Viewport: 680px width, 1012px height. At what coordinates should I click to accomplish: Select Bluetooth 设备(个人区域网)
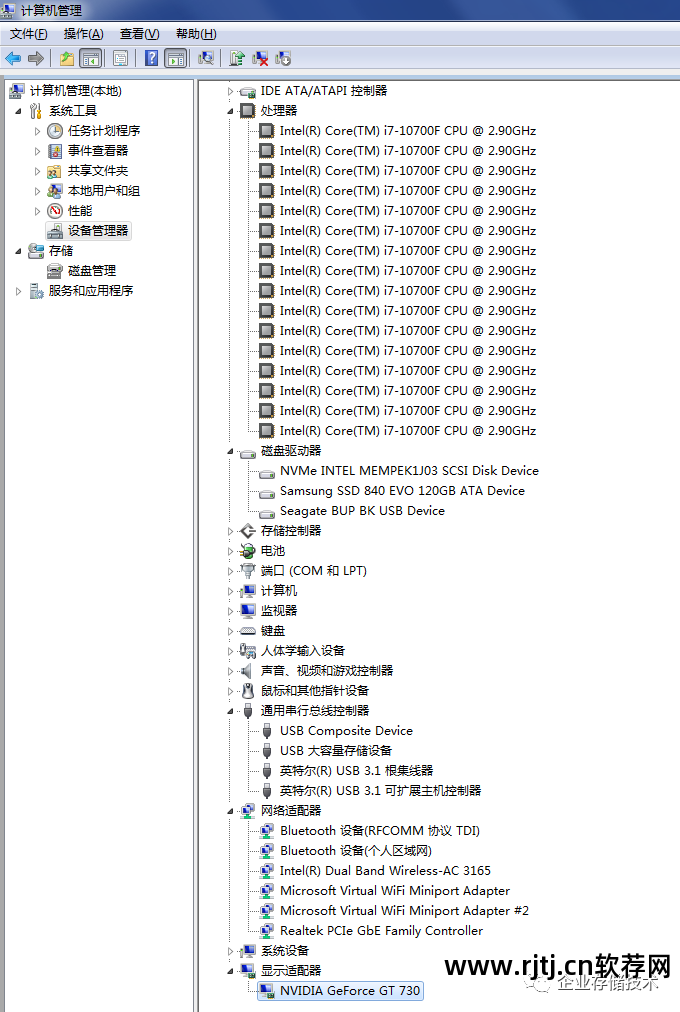coord(355,851)
